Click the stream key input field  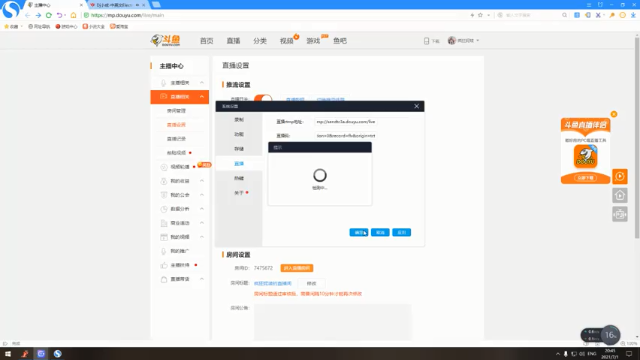(x=346, y=136)
